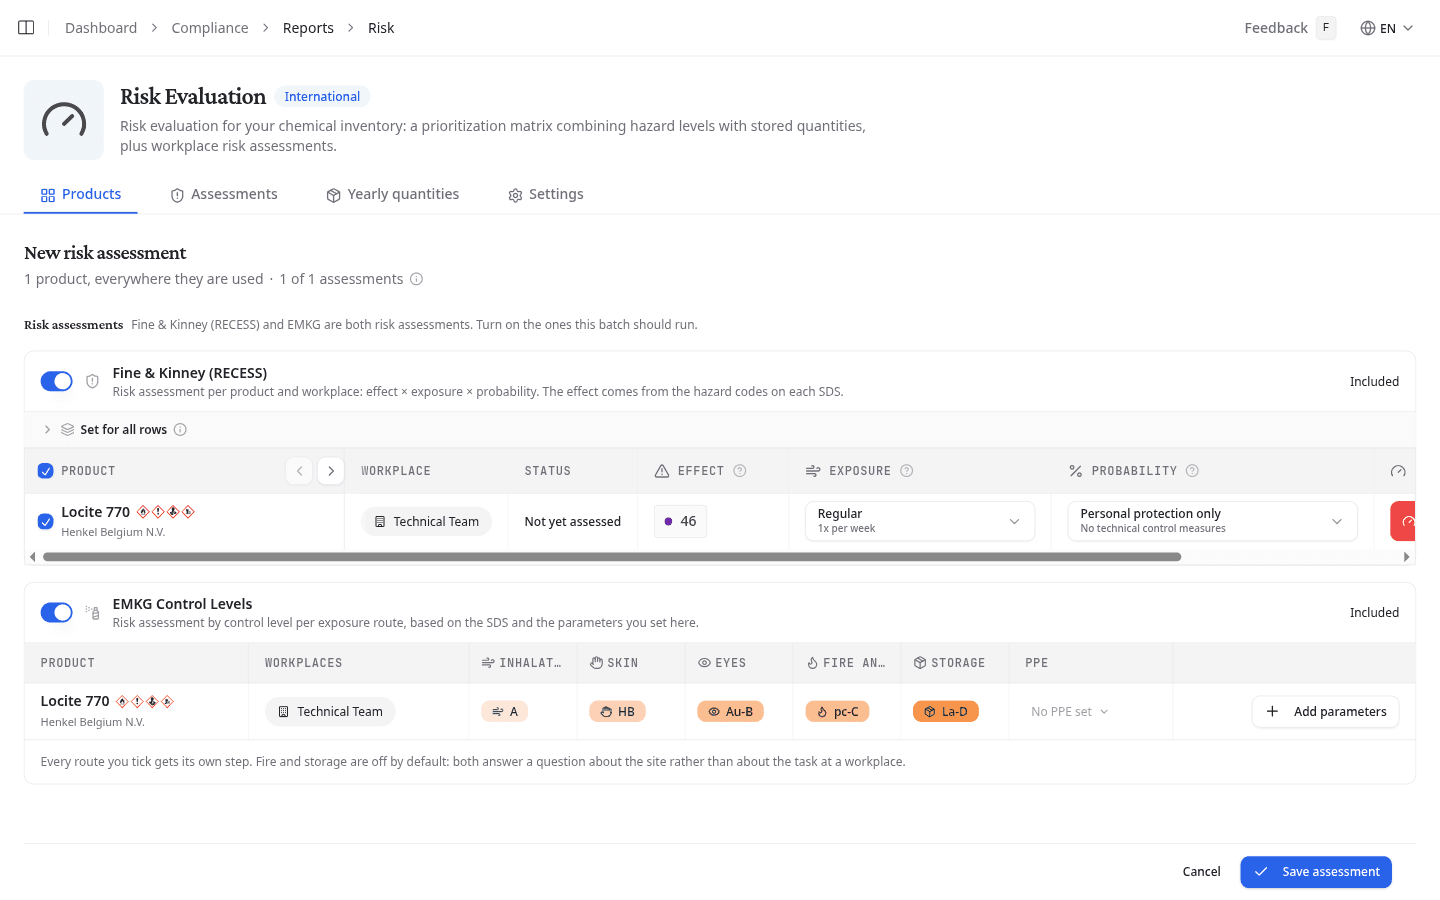
Task: Go to Compliance breadcrumb
Action: (210, 28)
